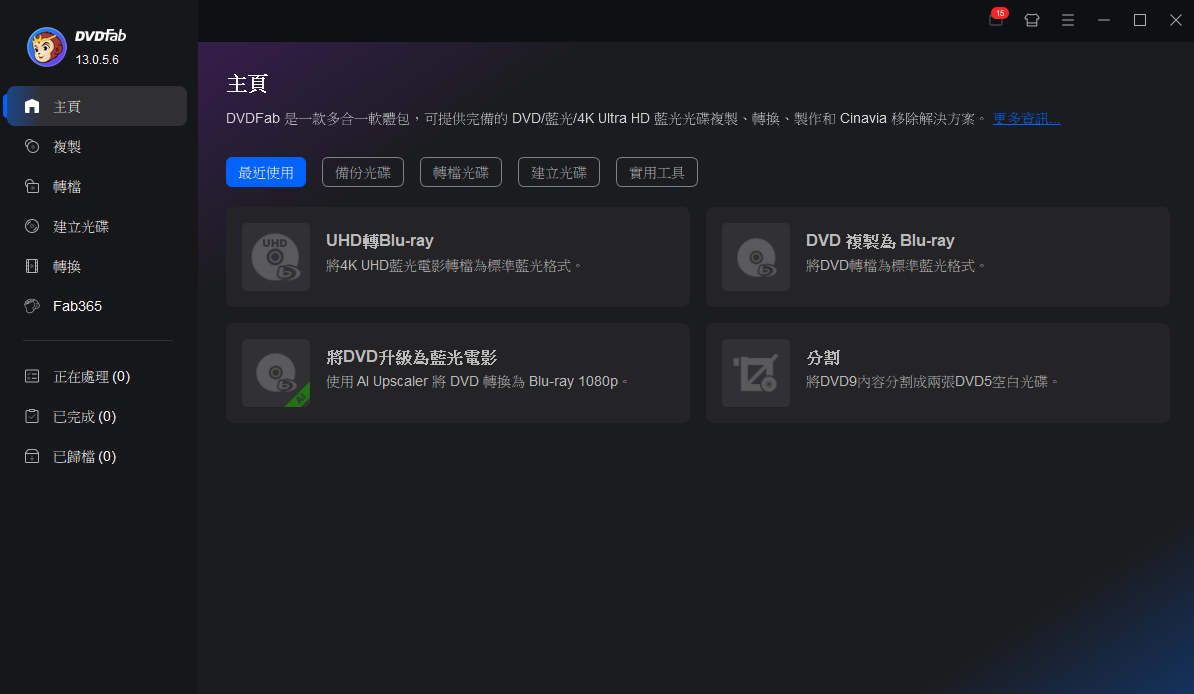The height and width of the screenshot is (694, 1194).
Task: Open 將DVD升級為藍光電影 card title
Action: pos(411,357)
